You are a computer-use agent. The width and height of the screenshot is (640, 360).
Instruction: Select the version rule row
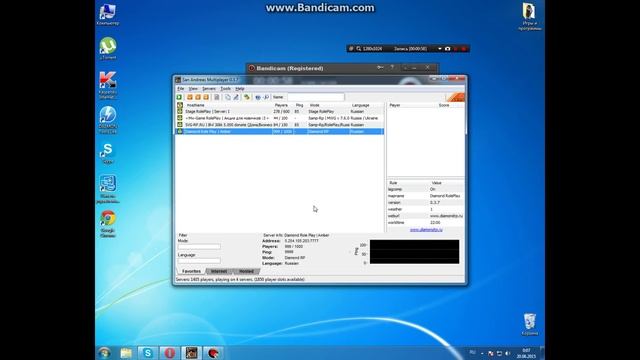click(x=426, y=202)
